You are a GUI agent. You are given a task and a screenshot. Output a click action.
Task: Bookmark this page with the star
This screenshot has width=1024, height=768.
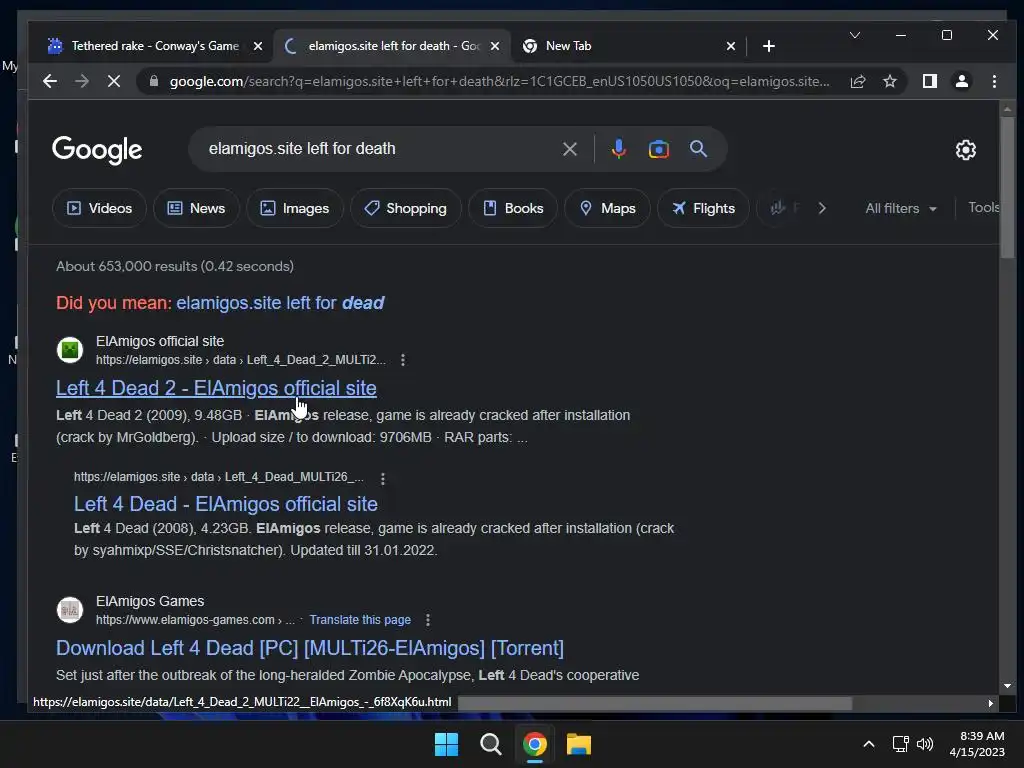[889, 81]
